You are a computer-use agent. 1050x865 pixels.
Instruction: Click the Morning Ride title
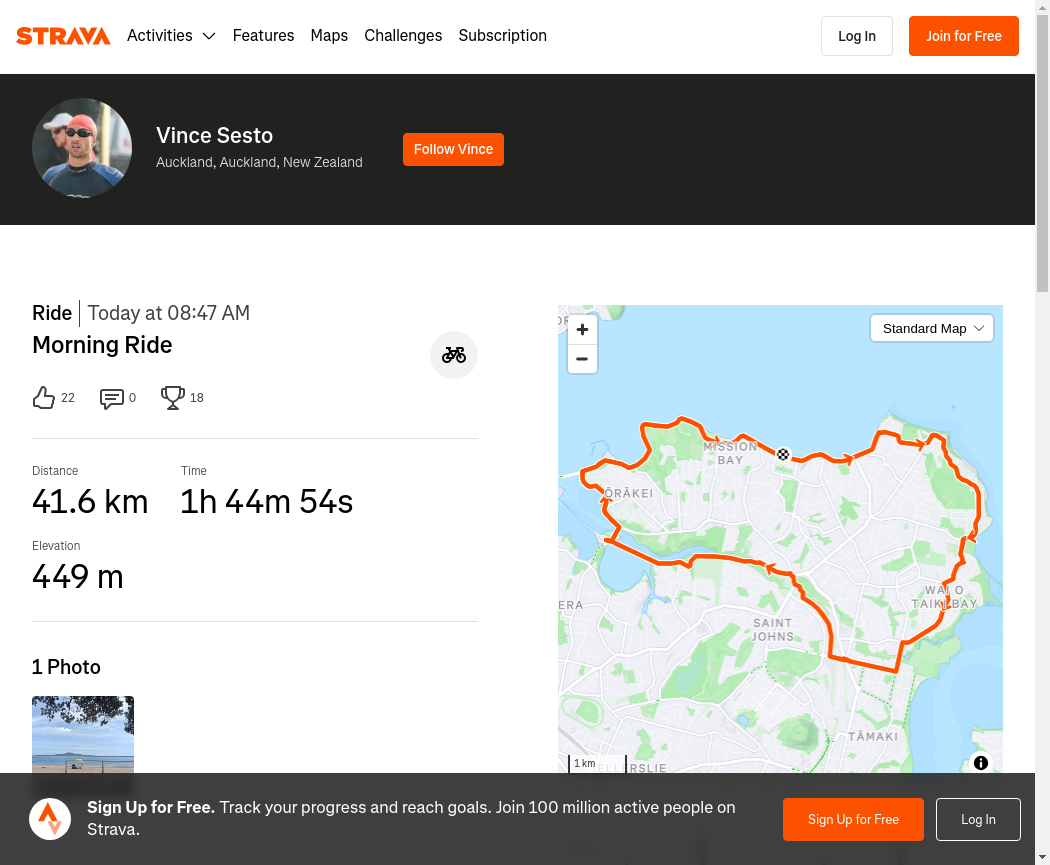102,345
